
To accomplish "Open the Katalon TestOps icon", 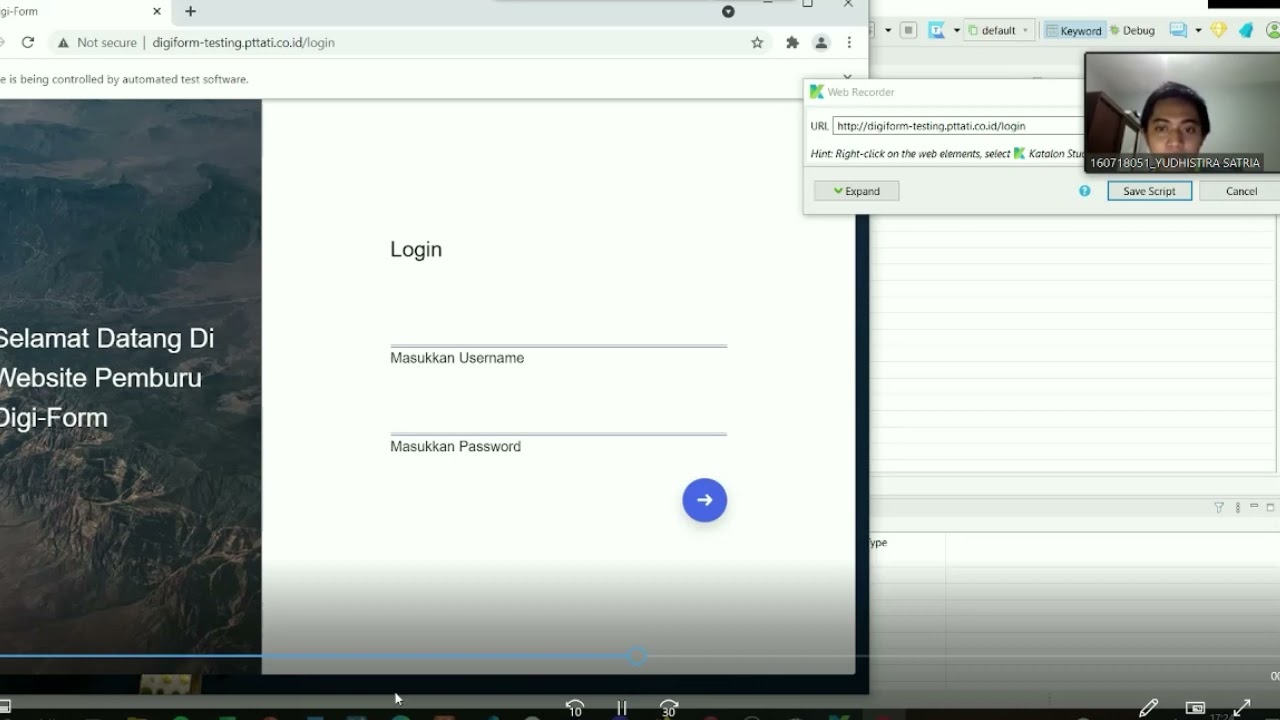I will 937,30.
